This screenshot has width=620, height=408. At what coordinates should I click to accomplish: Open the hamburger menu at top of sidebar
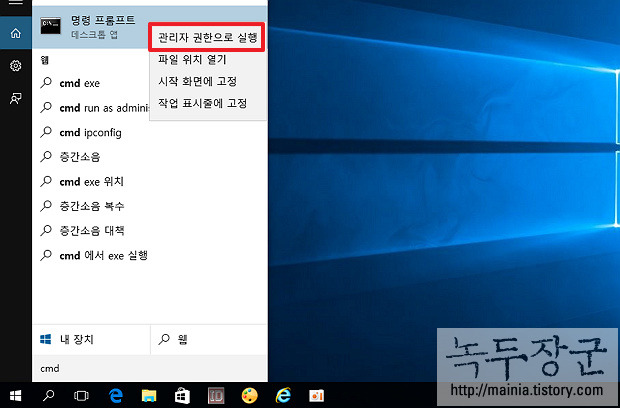click(15, 2)
